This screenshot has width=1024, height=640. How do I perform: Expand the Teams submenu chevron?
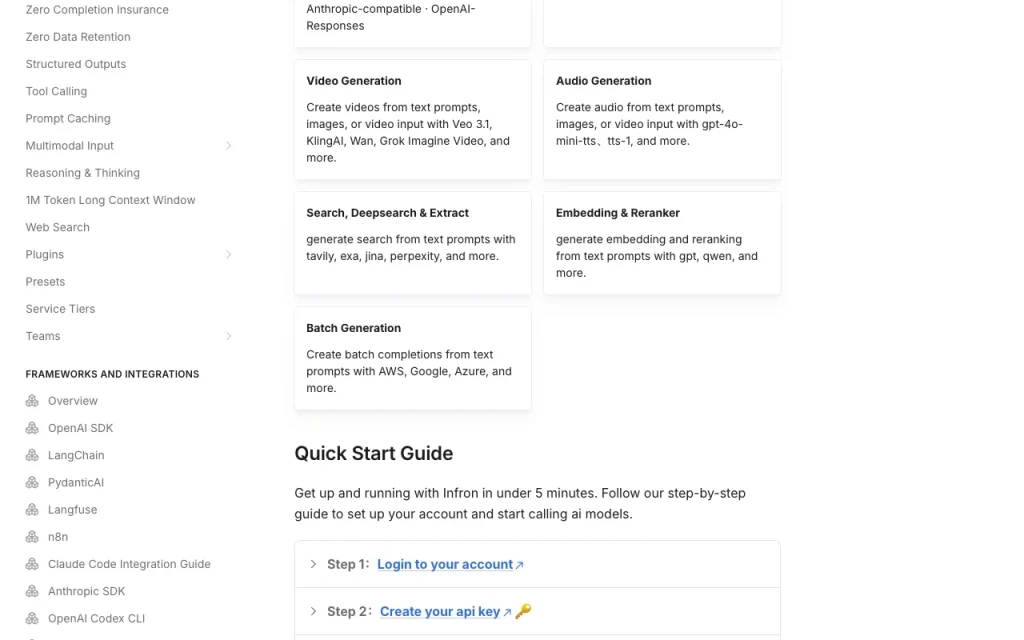pos(229,336)
